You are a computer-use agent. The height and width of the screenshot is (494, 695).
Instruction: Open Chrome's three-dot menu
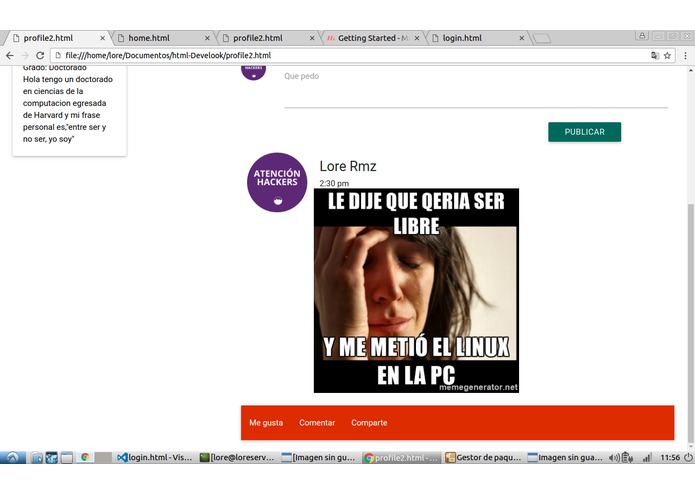[x=685, y=55]
